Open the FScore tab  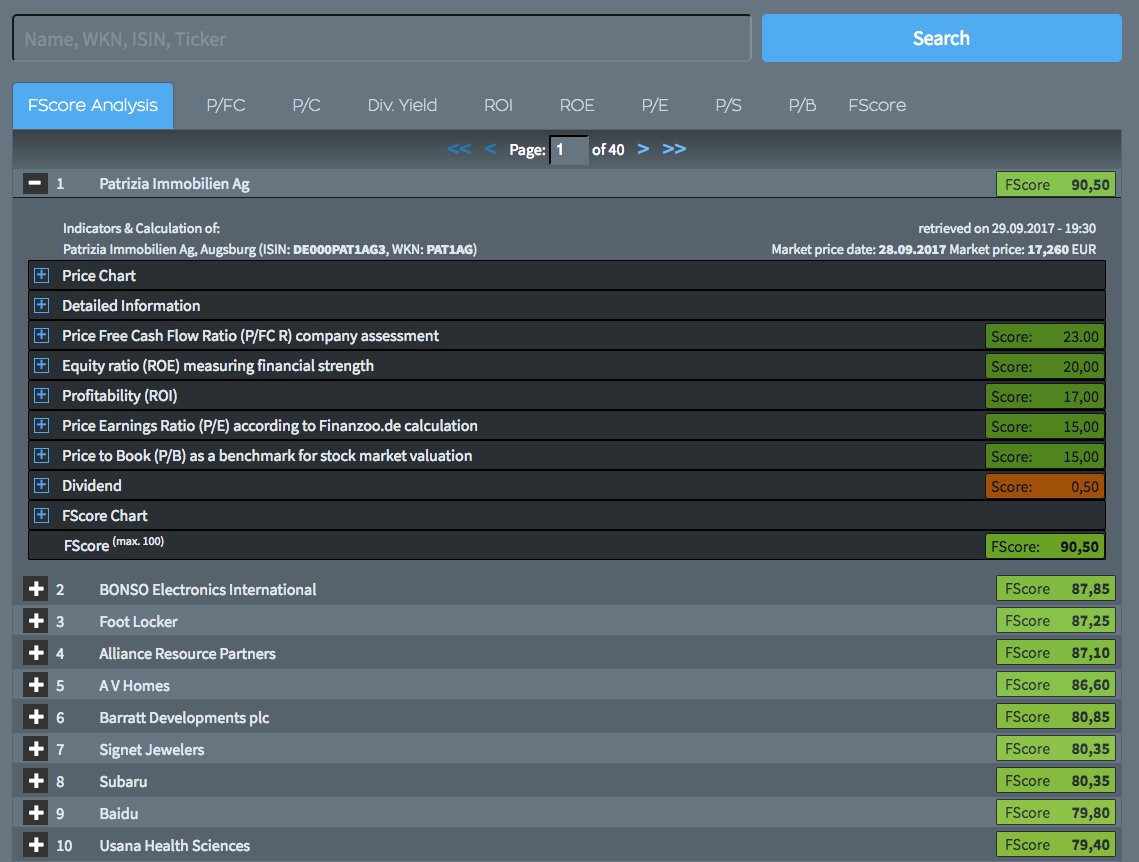[x=877, y=106]
